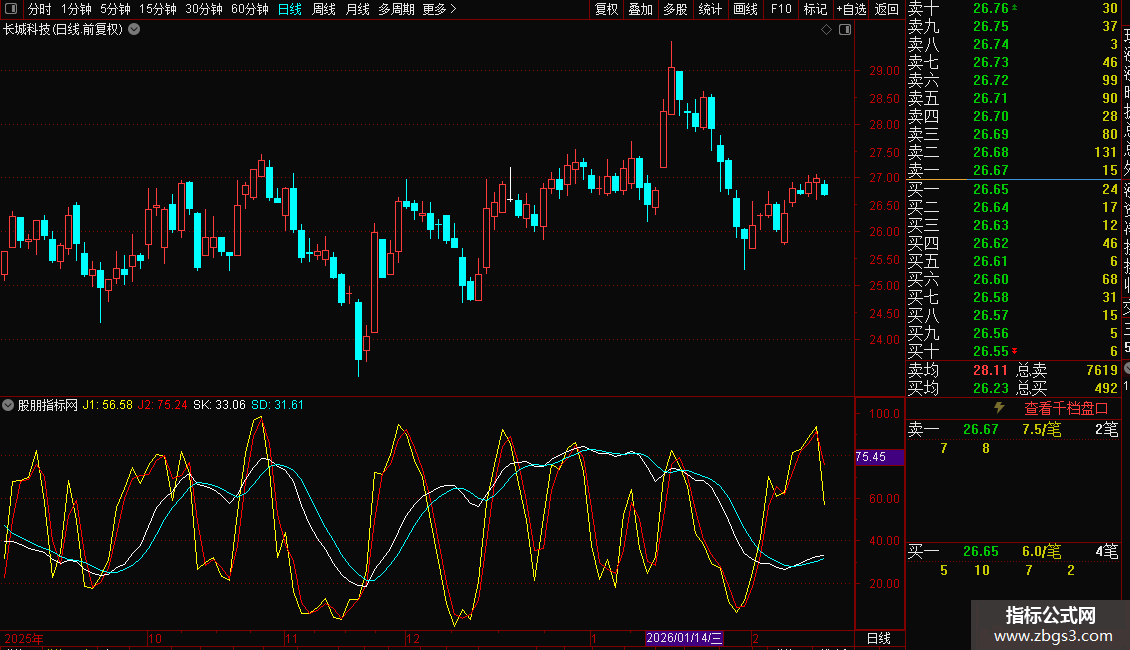Select the 周线 weekly chart tab
Image resolution: width=1130 pixels, height=650 pixels.
[x=324, y=9]
